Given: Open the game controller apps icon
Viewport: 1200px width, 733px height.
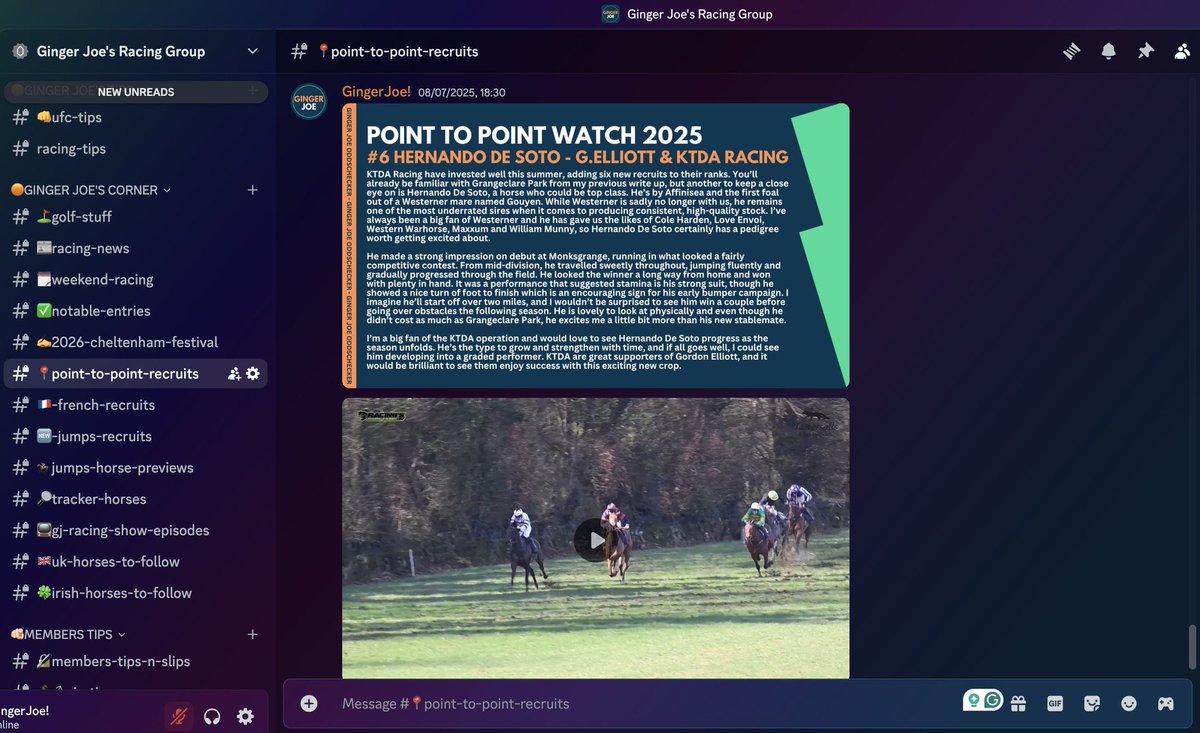Looking at the screenshot, I should pyautogui.click(x=1166, y=704).
